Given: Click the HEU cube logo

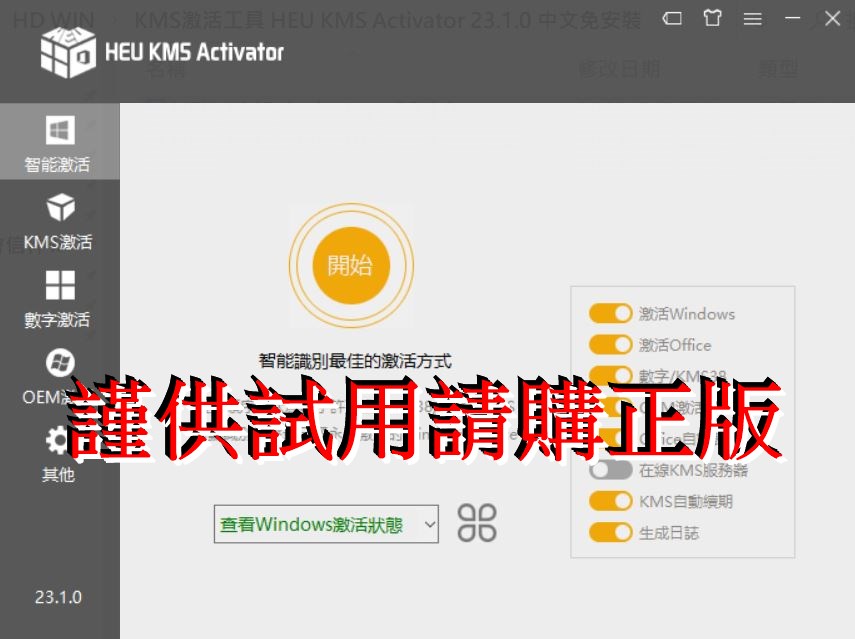Looking at the screenshot, I should pos(68,52).
